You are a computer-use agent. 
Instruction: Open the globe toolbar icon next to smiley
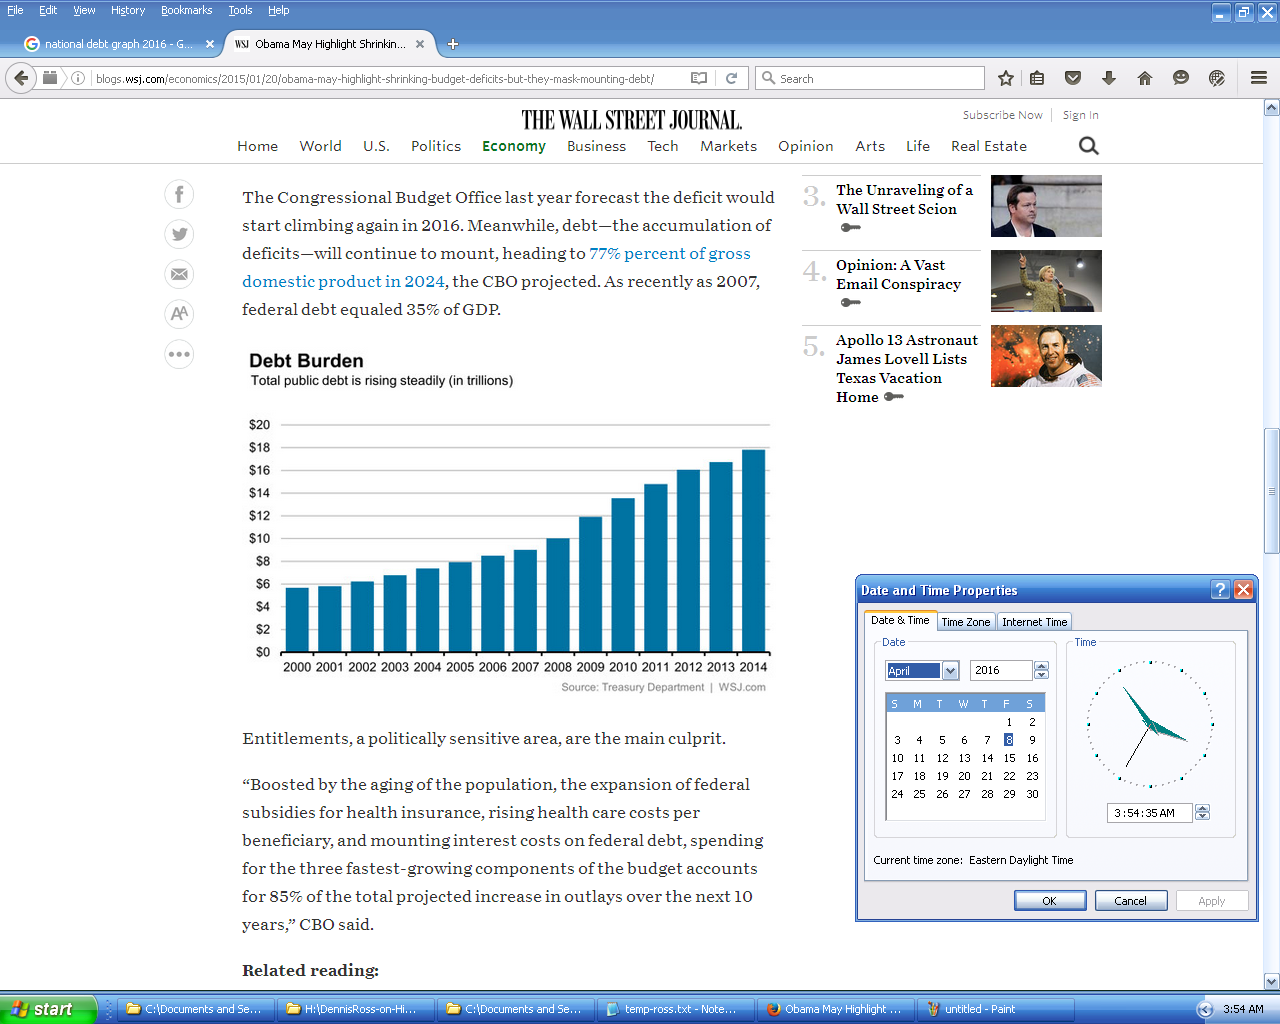tap(1217, 78)
